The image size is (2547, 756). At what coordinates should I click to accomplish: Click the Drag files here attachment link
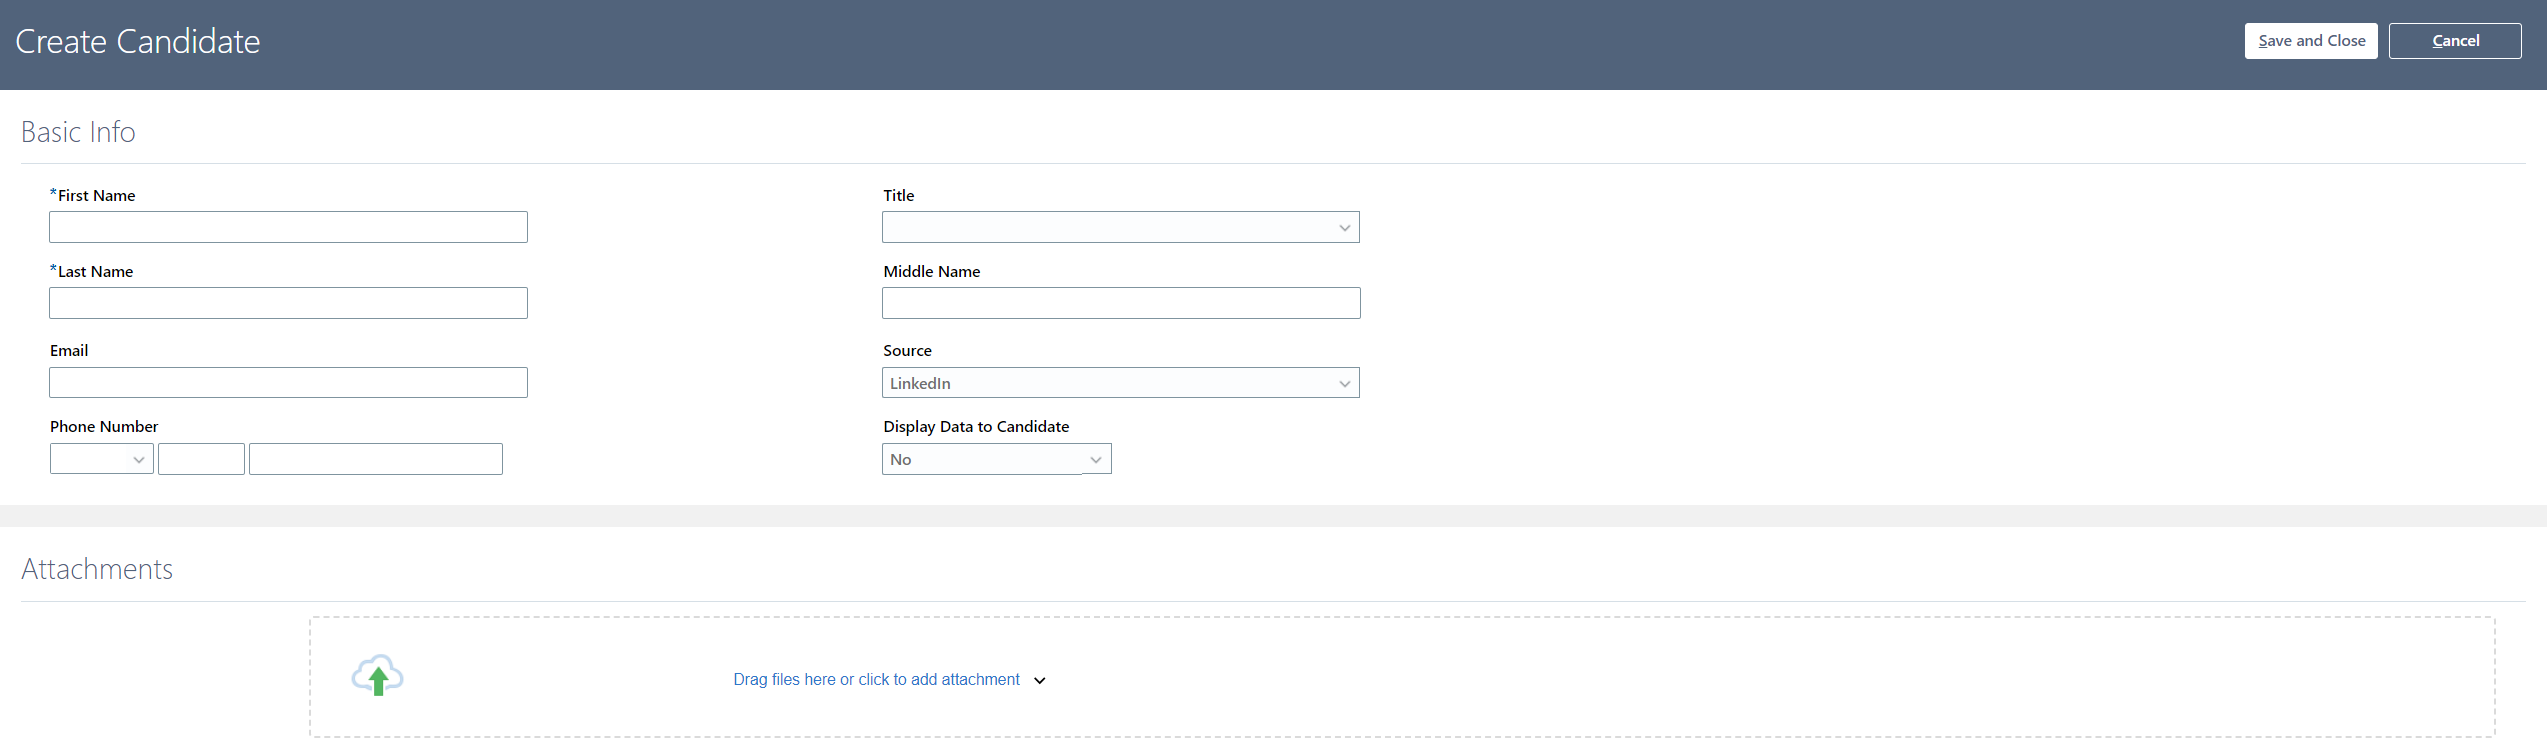[x=876, y=680]
